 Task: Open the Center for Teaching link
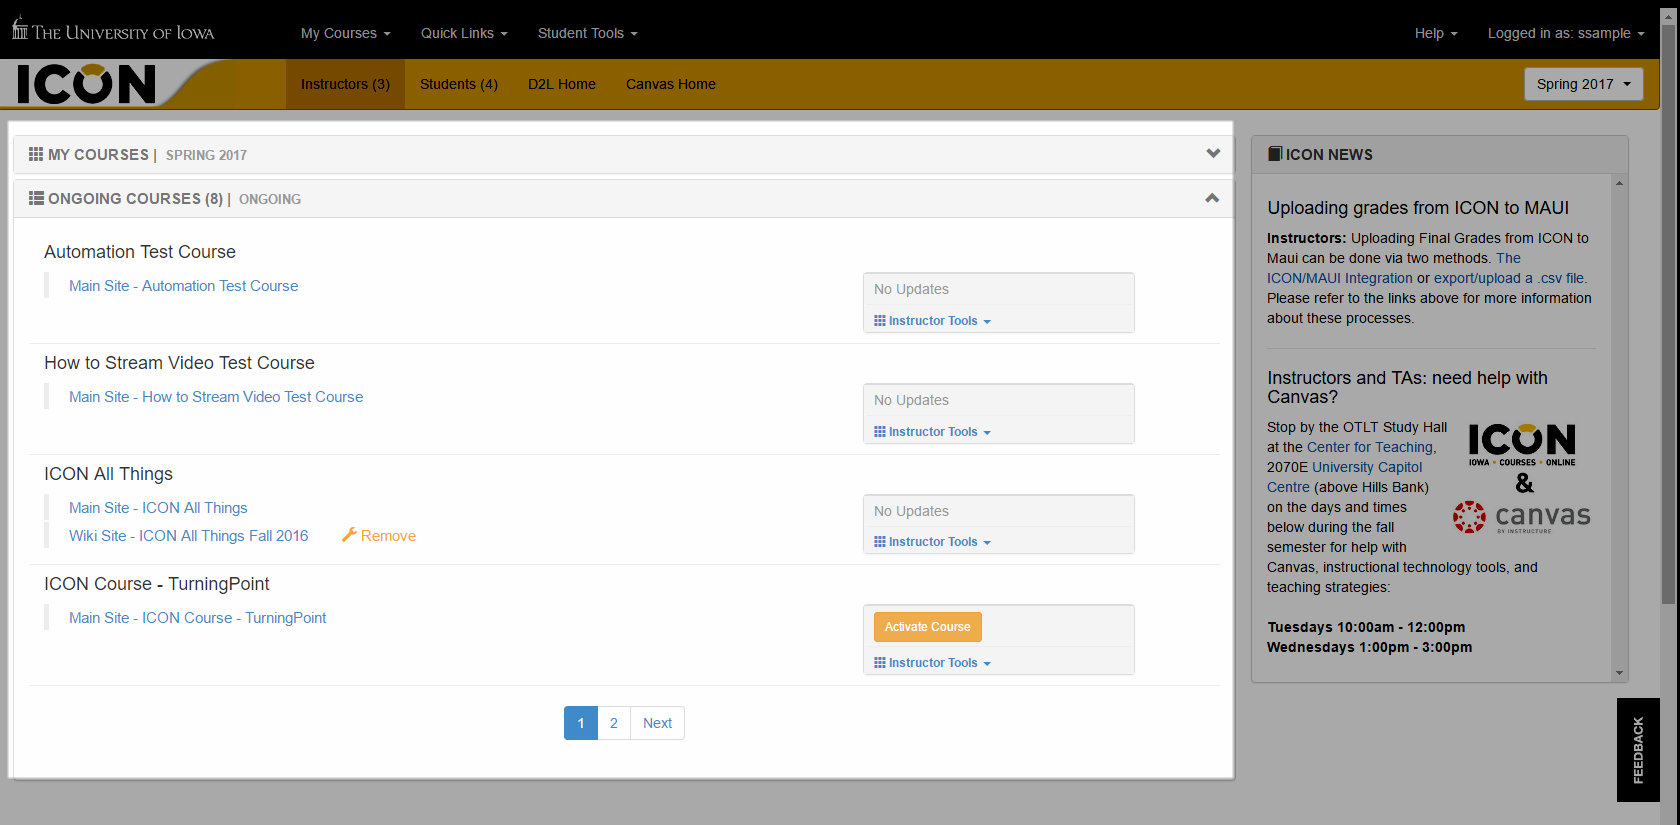tap(1370, 447)
